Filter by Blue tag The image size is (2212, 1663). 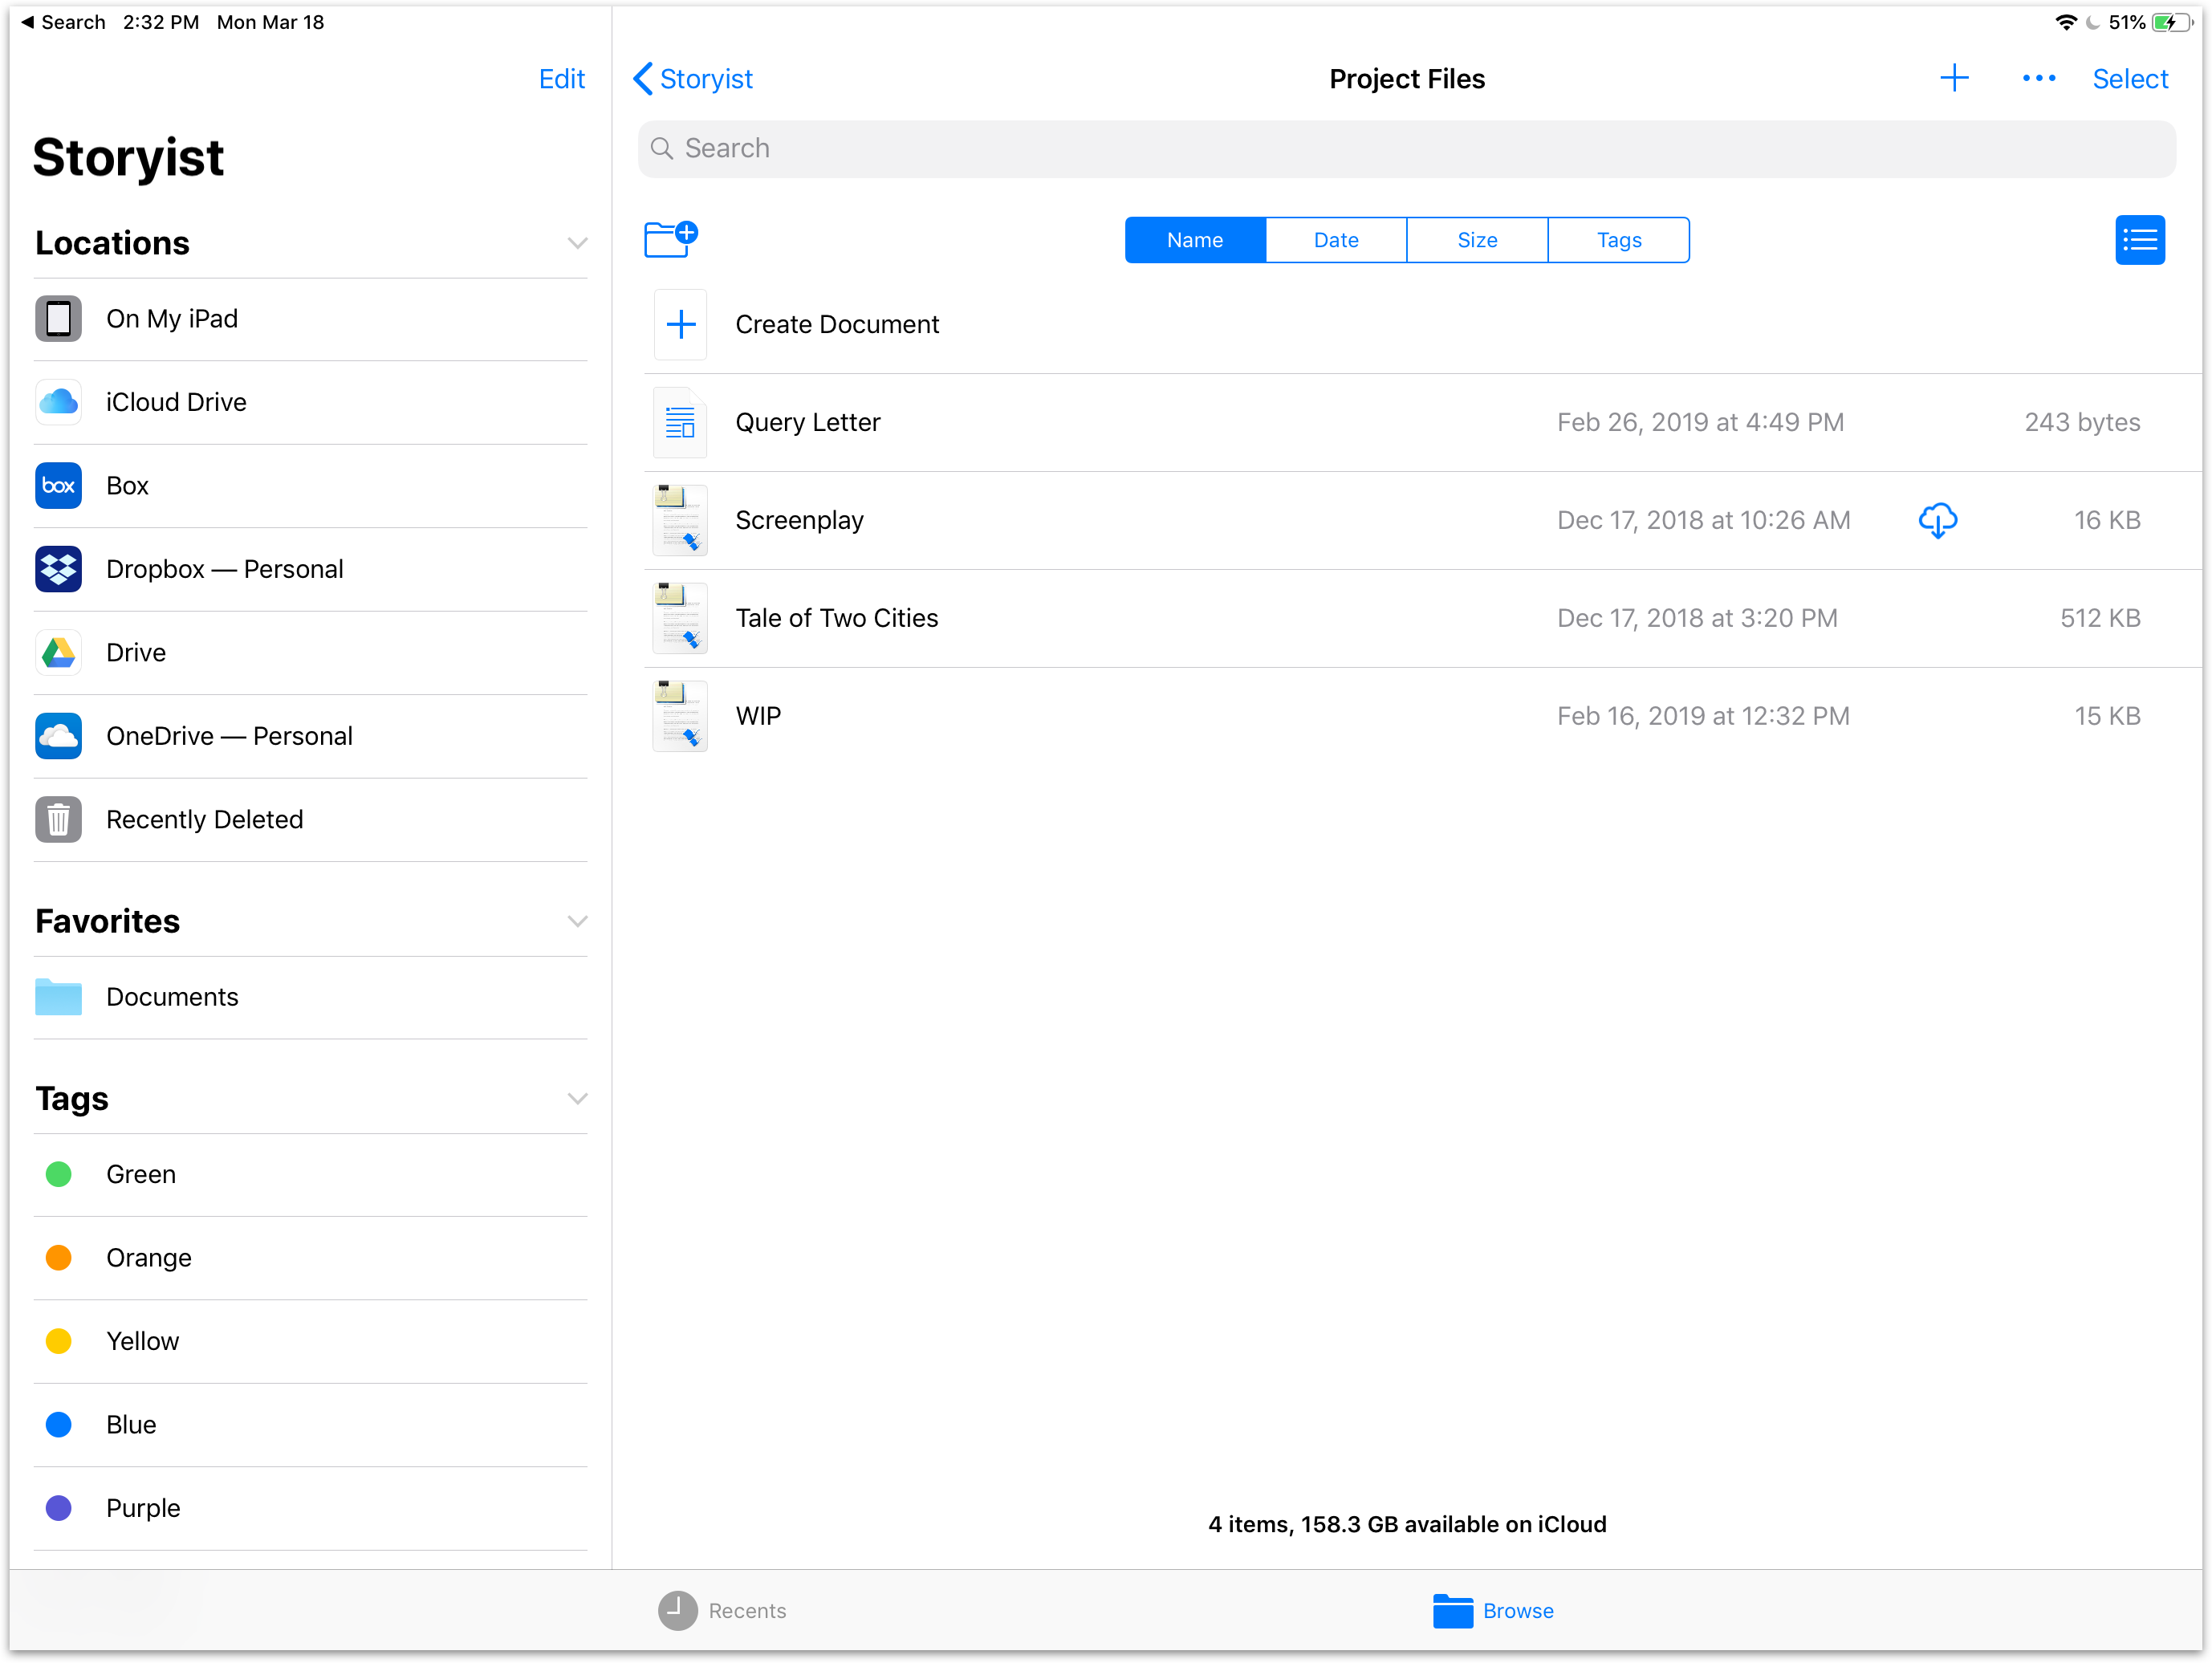pyautogui.click(x=311, y=1425)
